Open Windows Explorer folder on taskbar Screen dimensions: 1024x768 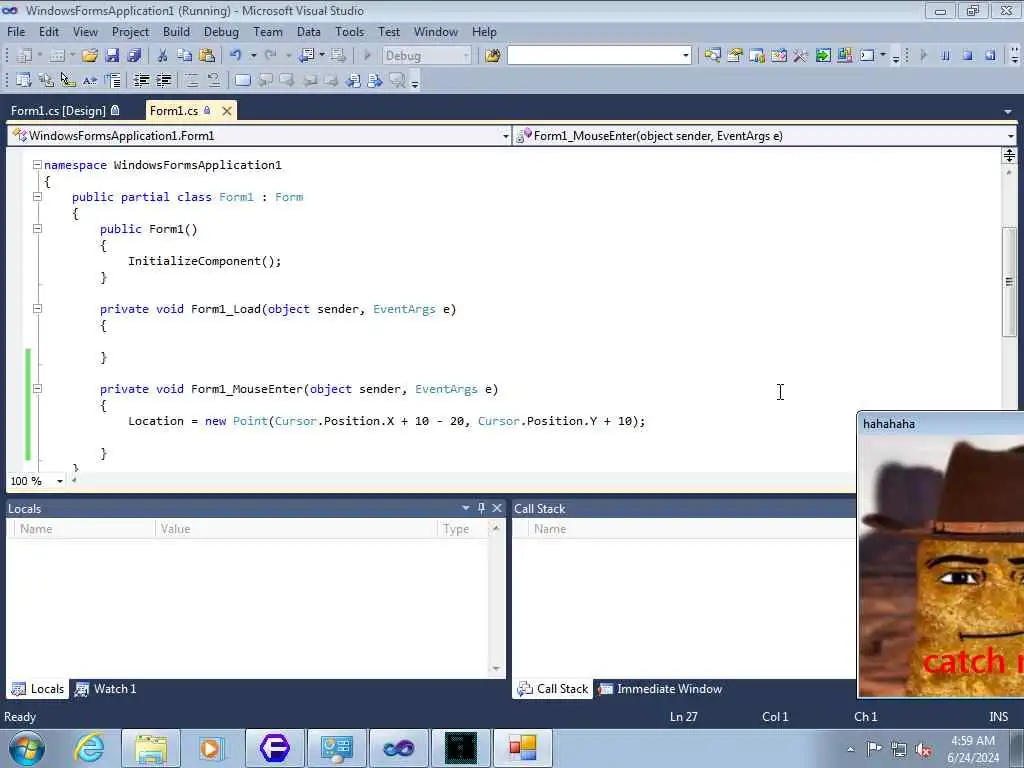151,748
